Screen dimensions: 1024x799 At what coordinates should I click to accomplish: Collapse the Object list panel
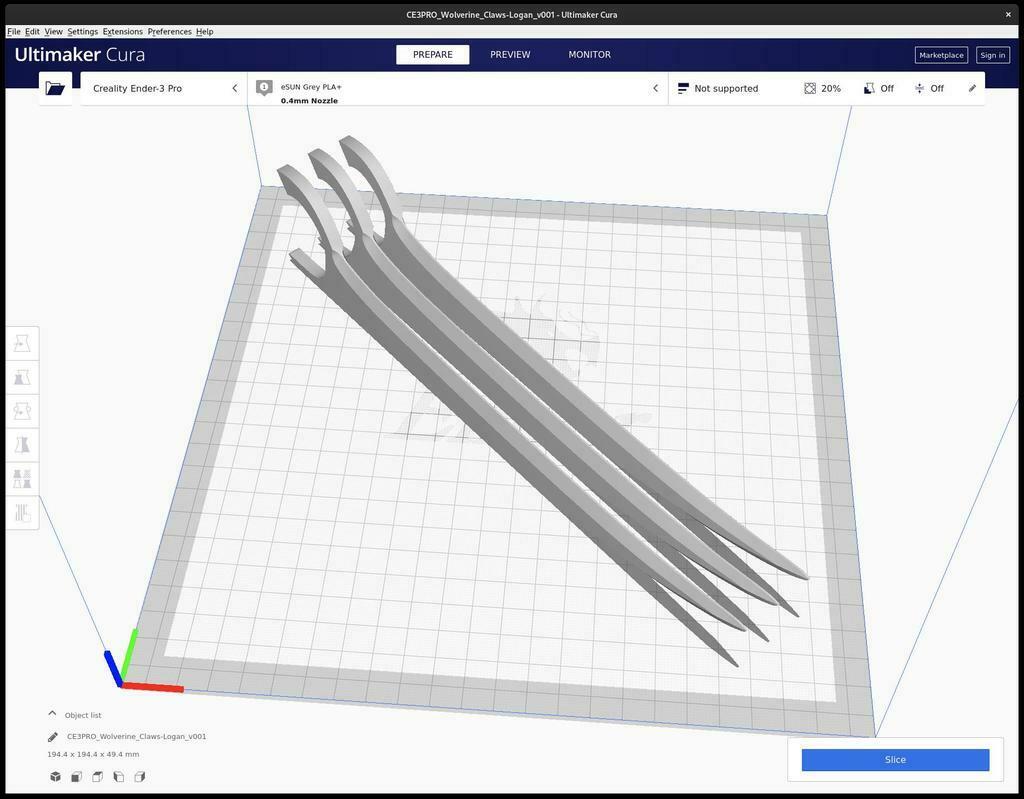pyautogui.click(x=52, y=713)
